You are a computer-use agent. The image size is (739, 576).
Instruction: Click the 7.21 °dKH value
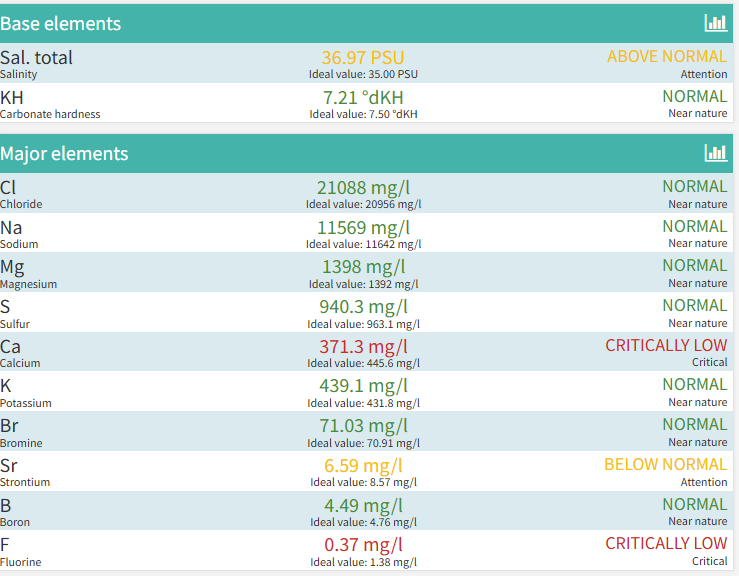pos(363,98)
